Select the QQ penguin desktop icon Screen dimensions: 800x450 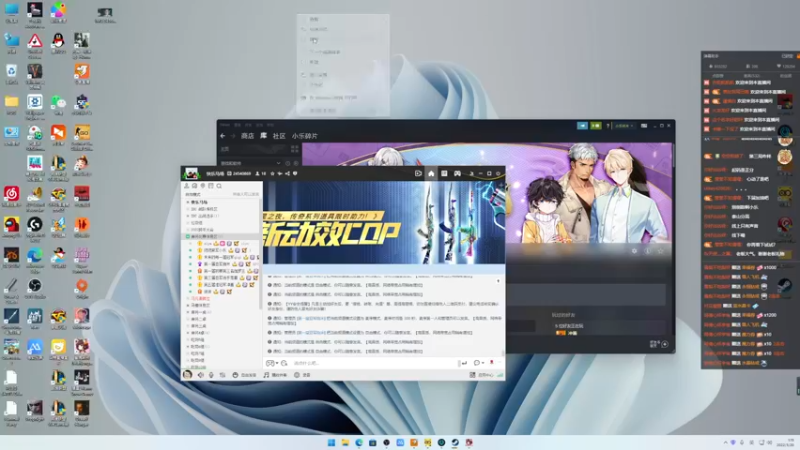[58, 43]
